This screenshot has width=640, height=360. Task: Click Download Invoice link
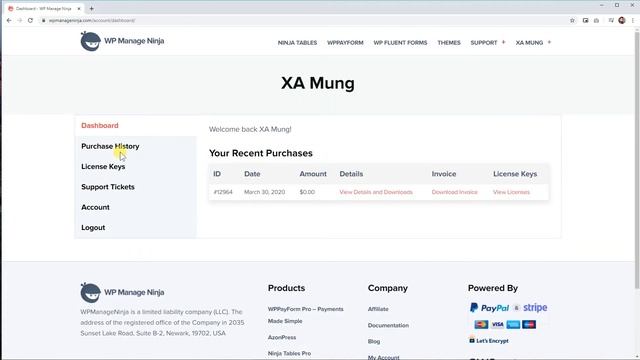(454, 192)
